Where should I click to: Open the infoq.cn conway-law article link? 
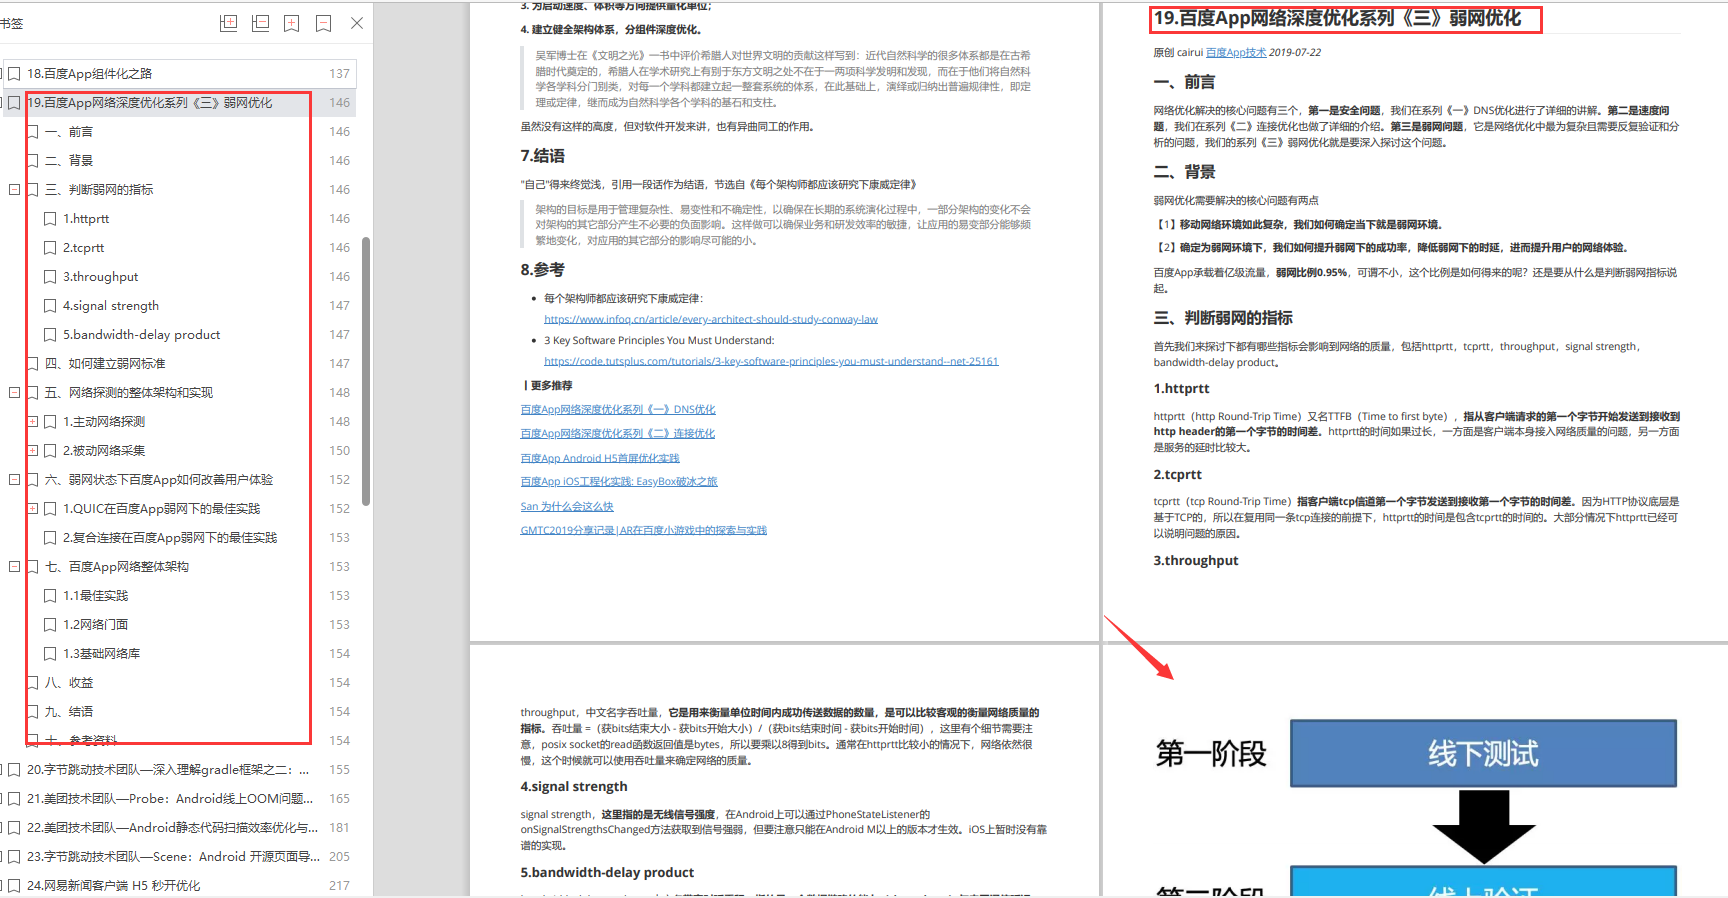tap(711, 320)
